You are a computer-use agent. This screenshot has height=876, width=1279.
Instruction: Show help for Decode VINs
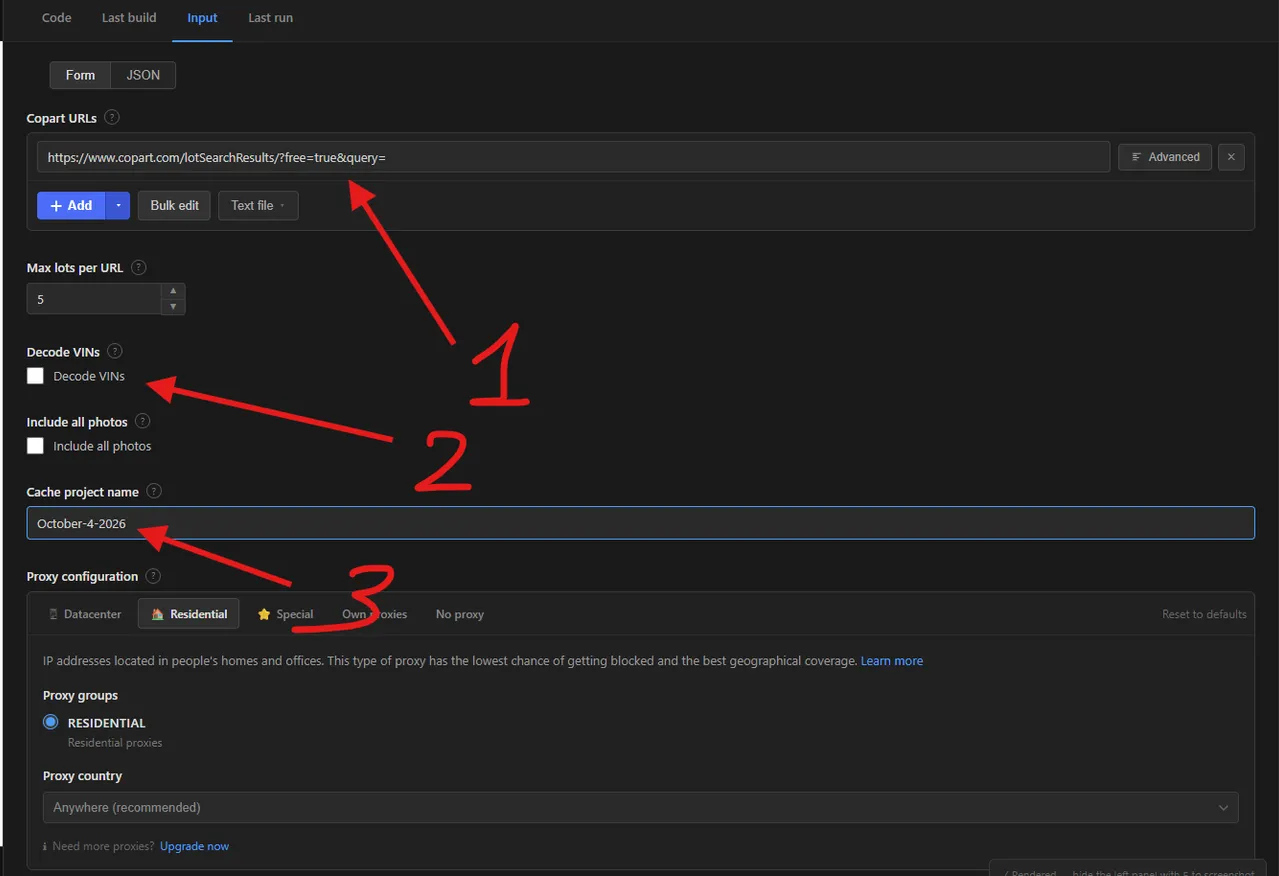pos(115,351)
